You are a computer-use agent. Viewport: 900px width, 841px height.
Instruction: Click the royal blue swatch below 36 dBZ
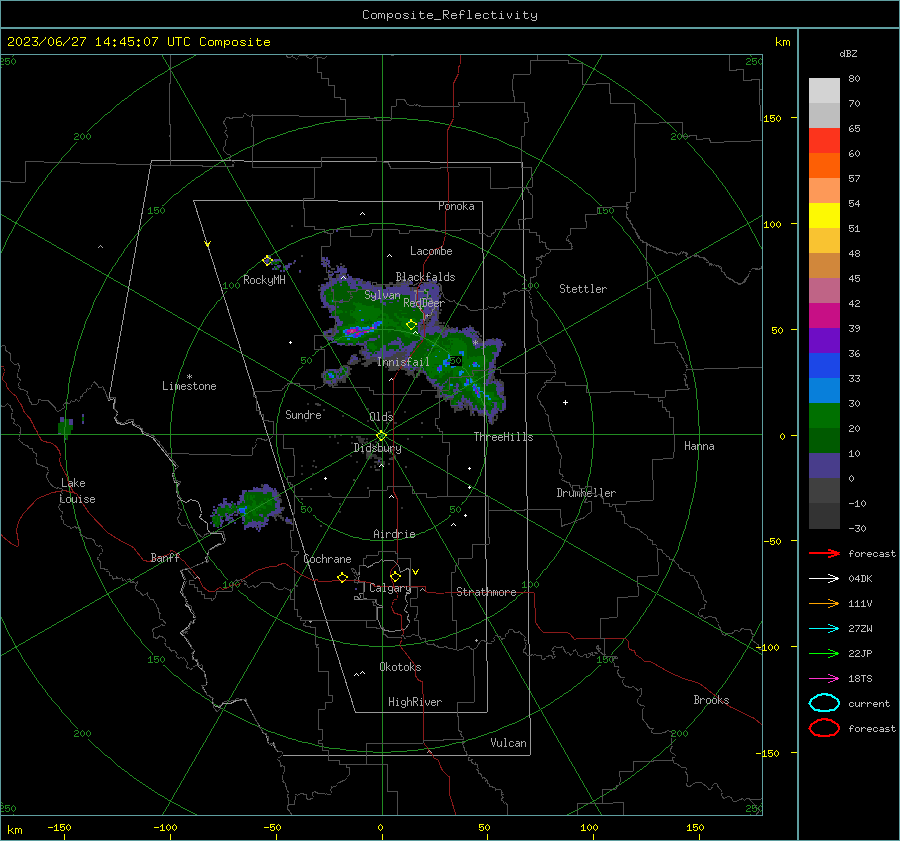point(824,366)
